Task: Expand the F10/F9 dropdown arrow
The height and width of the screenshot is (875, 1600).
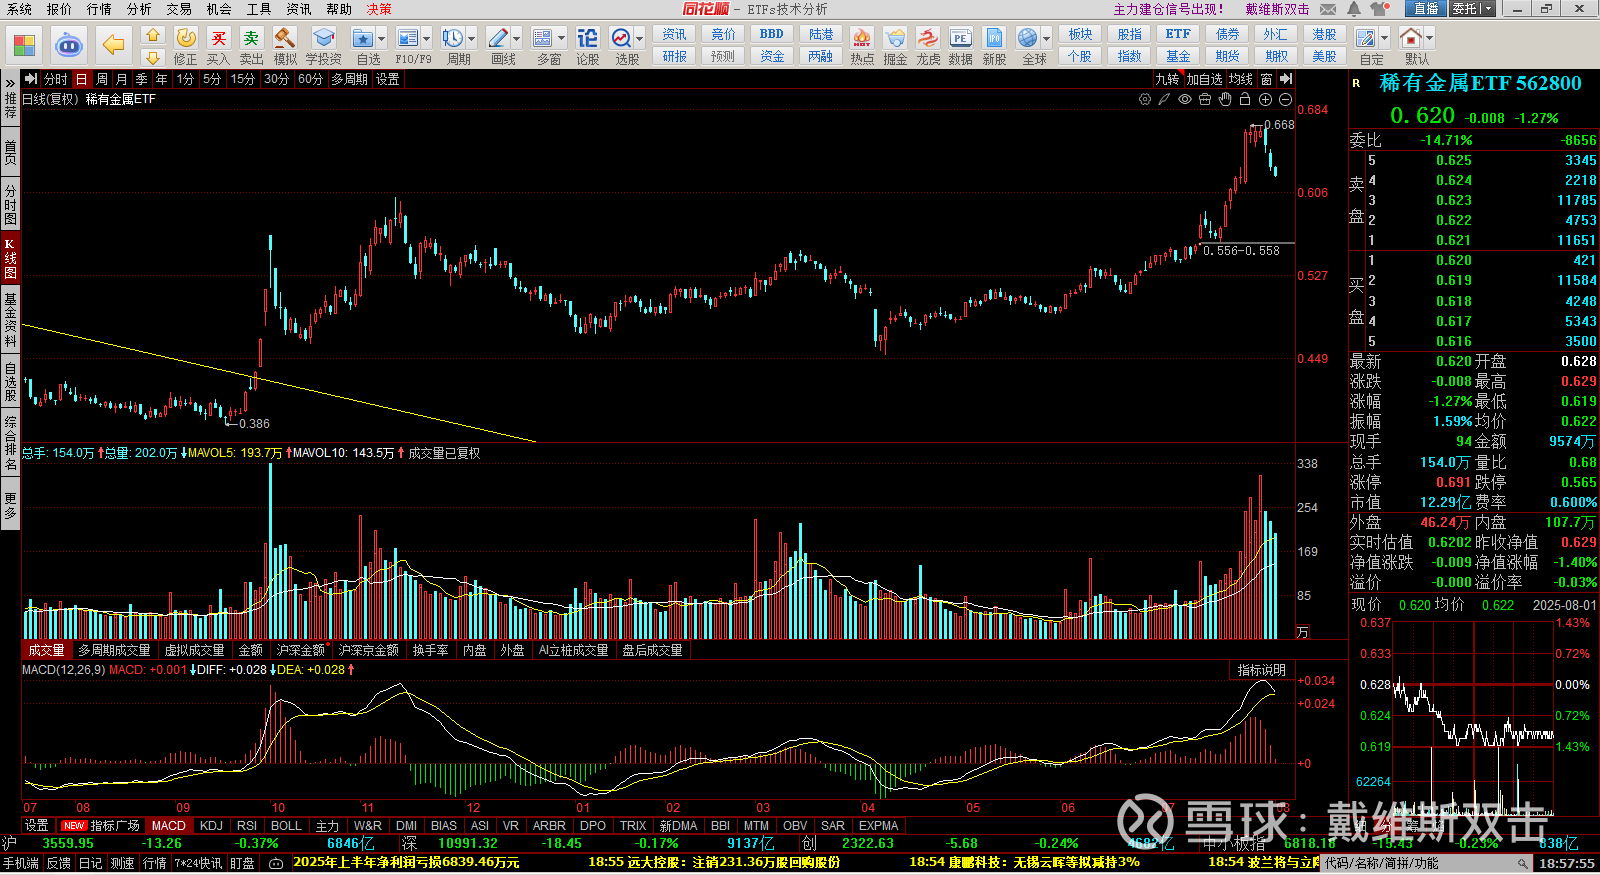Action: click(x=427, y=39)
